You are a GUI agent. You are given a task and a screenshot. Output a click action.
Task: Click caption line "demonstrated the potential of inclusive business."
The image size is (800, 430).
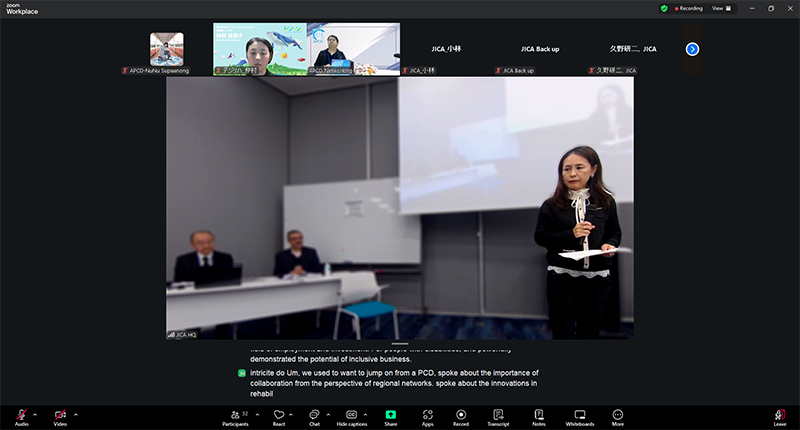pyautogui.click(x=330, y=359)
